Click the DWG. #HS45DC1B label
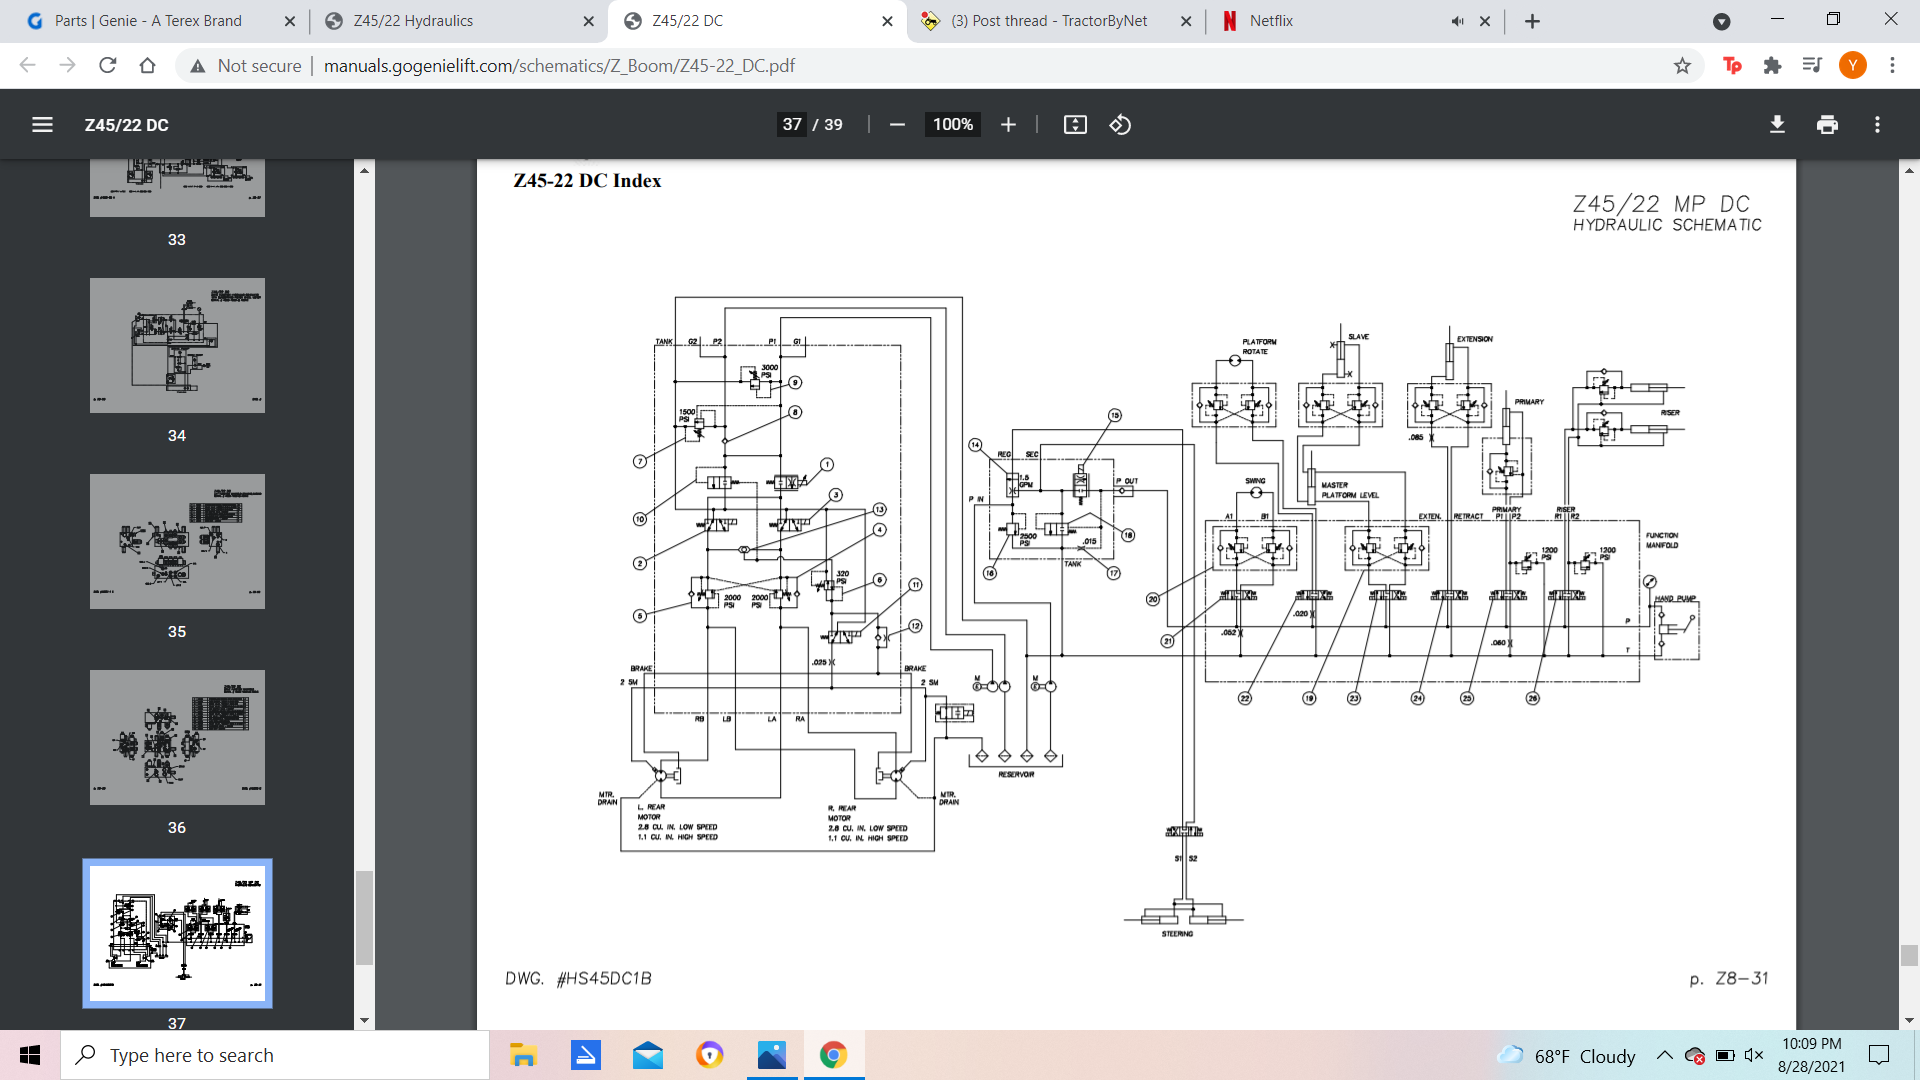Screen dimensions: 1920x1080 coord(578,978)
